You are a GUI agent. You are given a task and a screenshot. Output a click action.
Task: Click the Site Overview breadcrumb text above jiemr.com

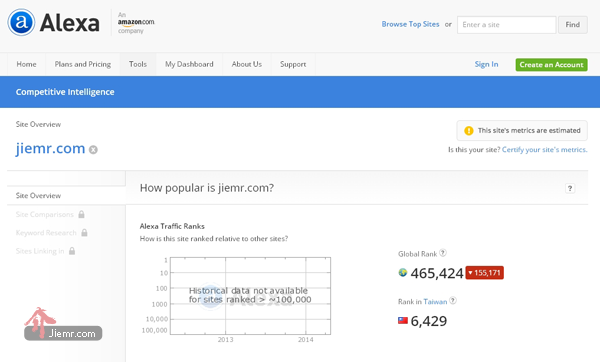point(38,124)
